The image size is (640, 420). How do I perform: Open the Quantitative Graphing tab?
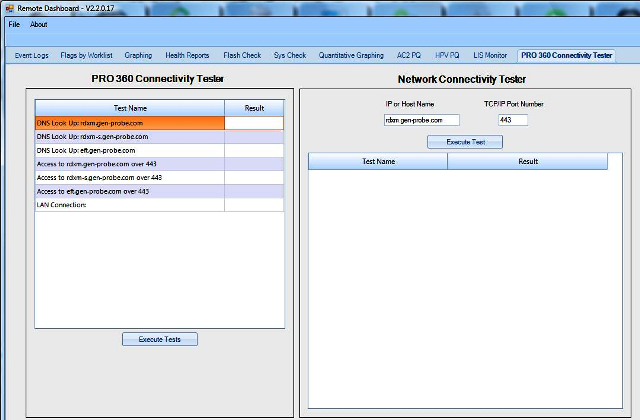tap(351, 56)
